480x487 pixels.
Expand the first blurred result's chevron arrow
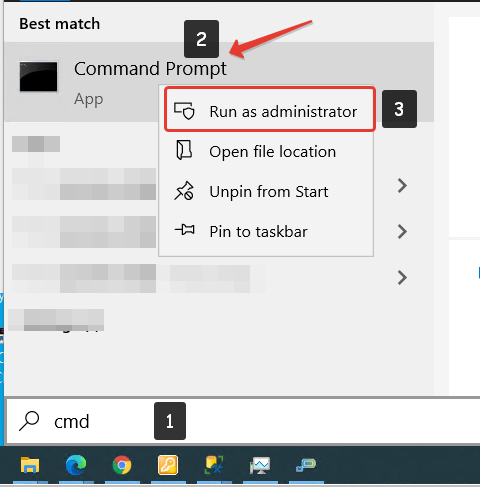click(x=402, y=185)
